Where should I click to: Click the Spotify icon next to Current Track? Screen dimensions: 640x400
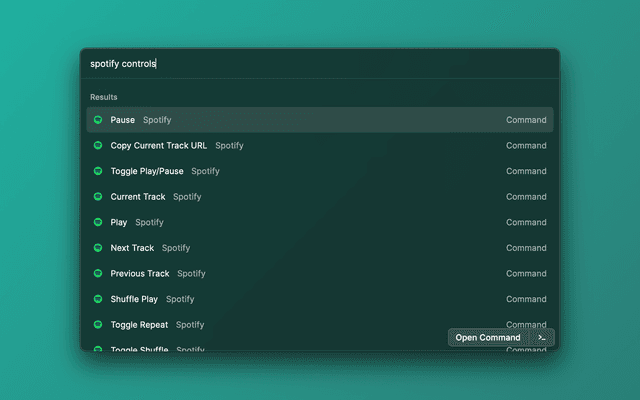(98, 197)
